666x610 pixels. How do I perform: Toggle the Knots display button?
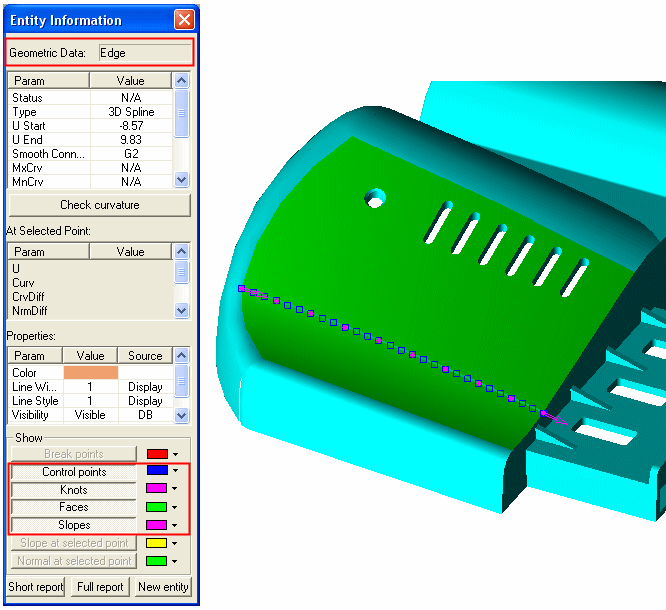click(74, 490)
